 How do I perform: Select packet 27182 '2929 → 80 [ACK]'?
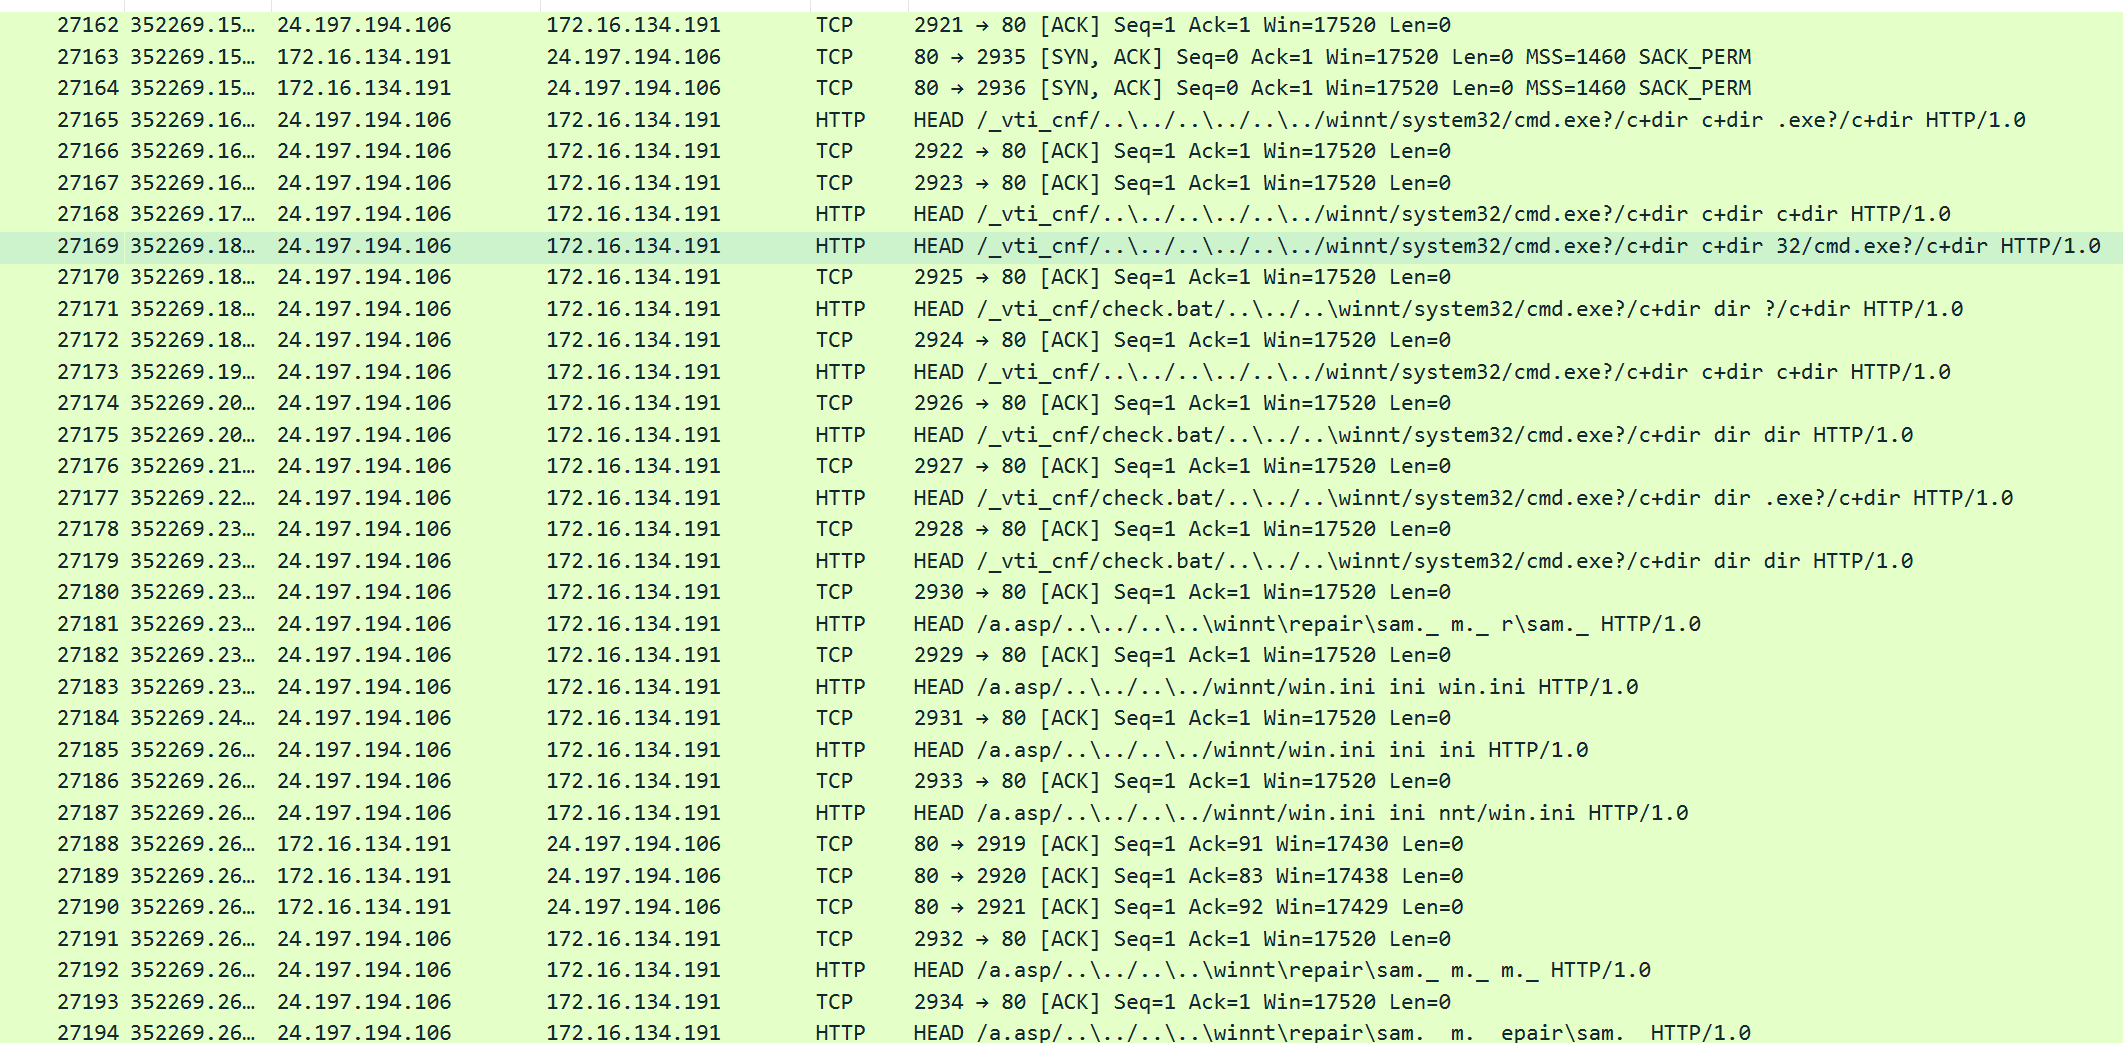(x=1061, y=655)
